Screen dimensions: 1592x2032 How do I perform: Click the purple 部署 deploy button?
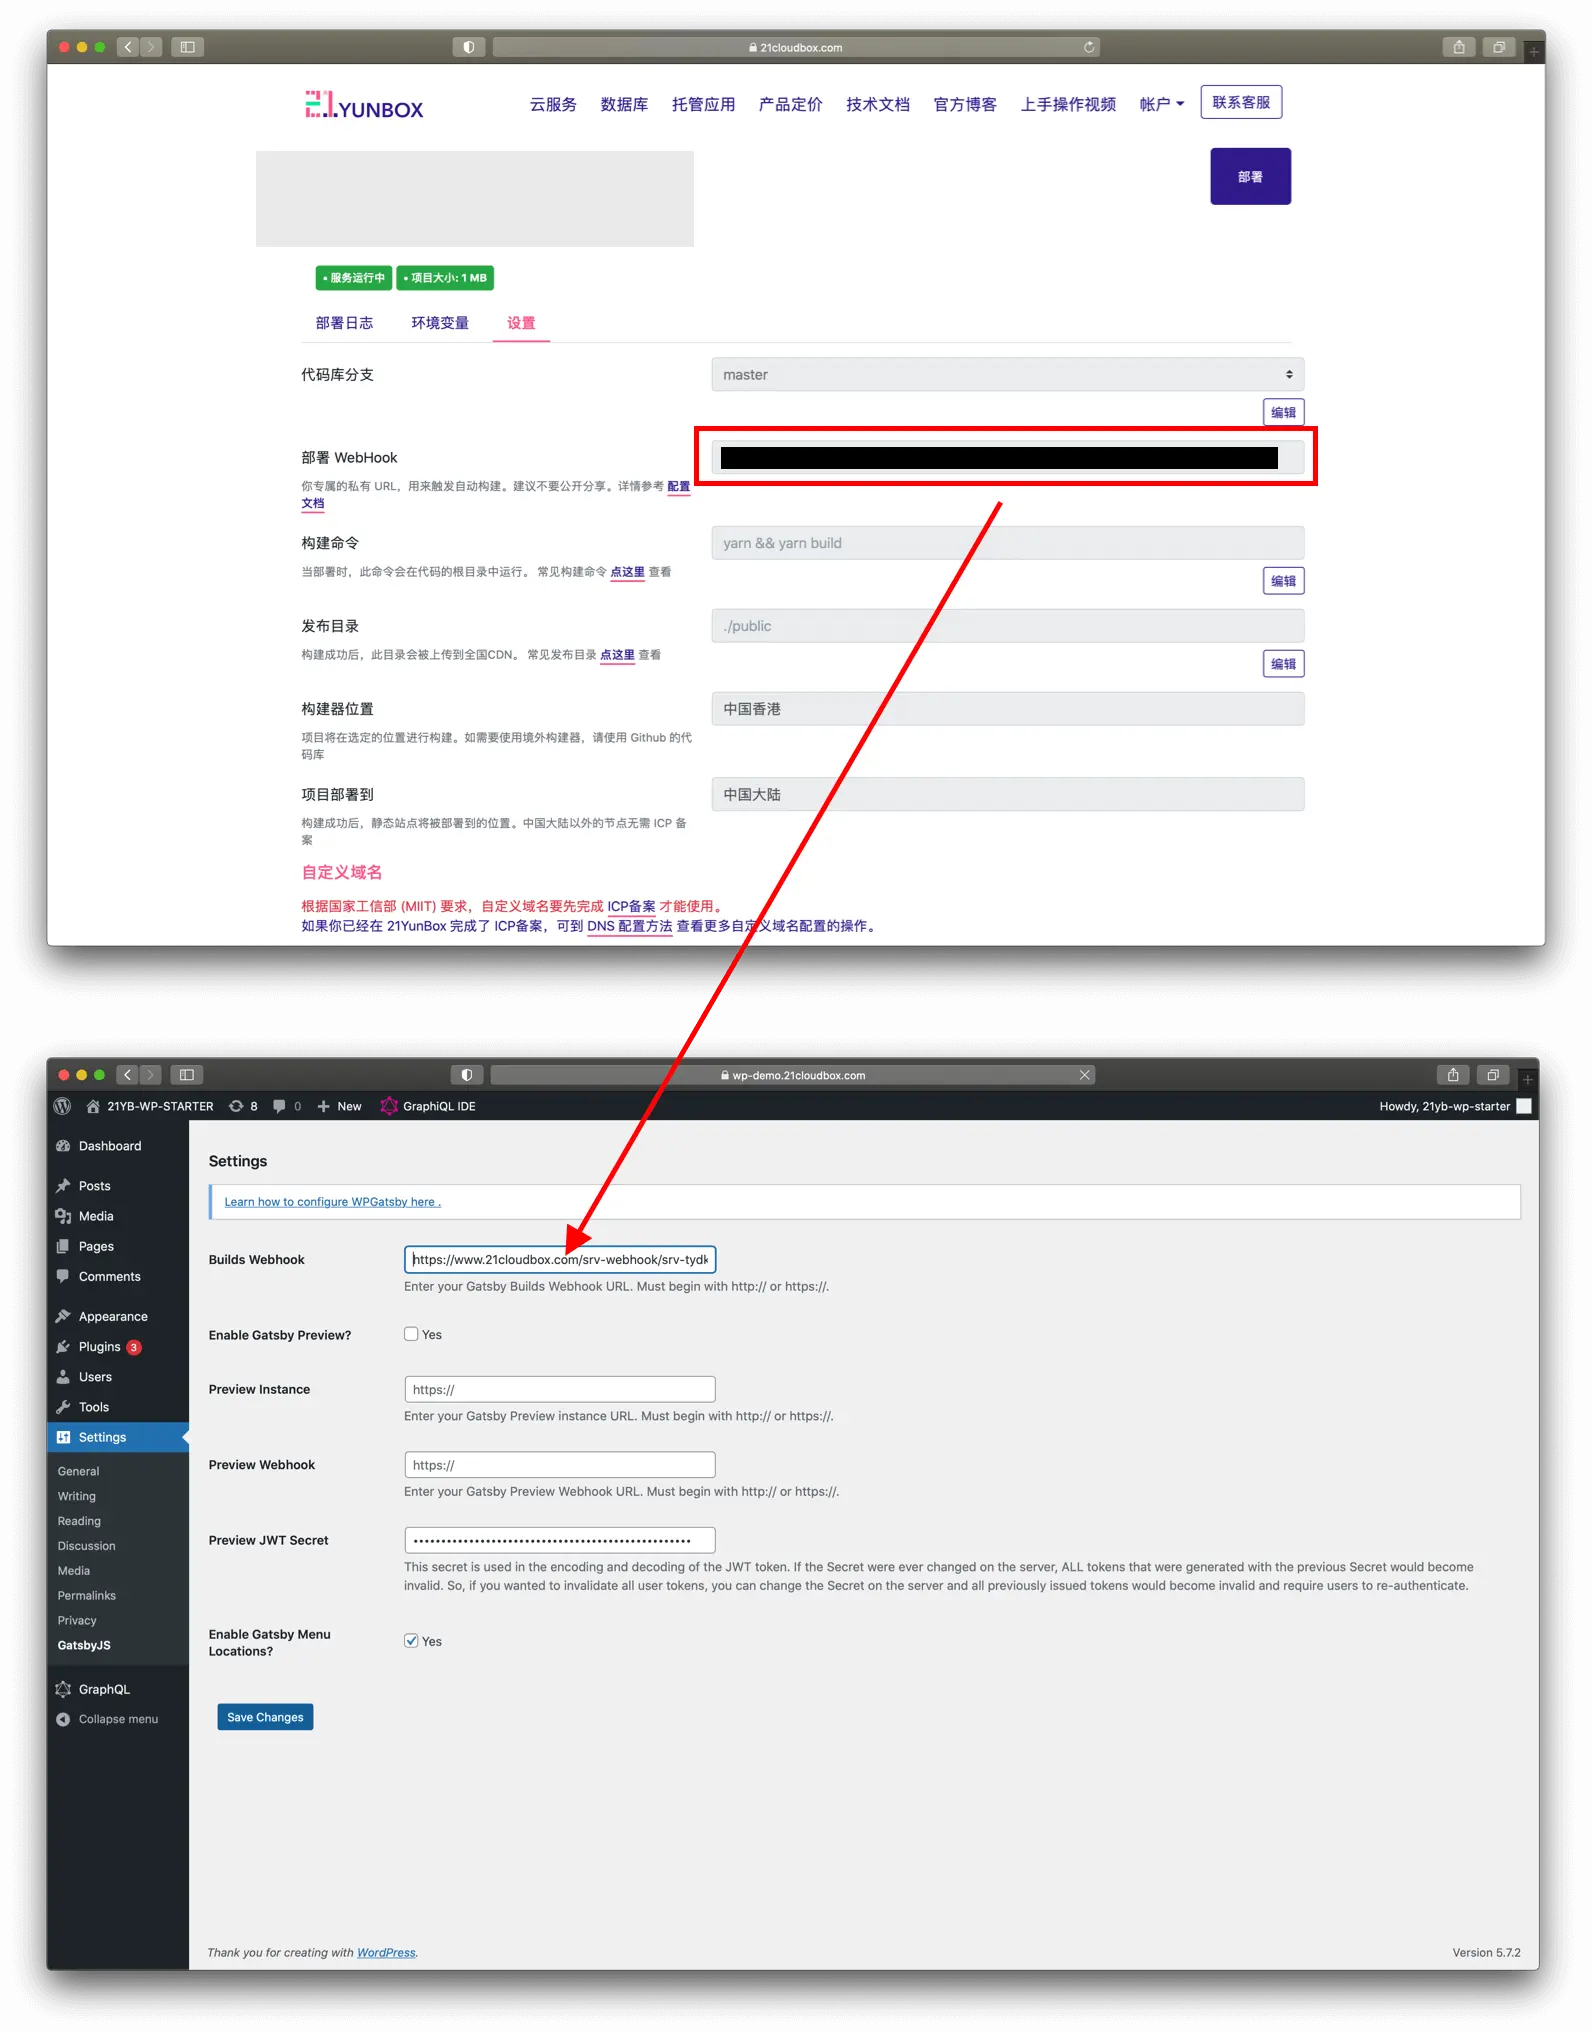[x=1250, y=177]
